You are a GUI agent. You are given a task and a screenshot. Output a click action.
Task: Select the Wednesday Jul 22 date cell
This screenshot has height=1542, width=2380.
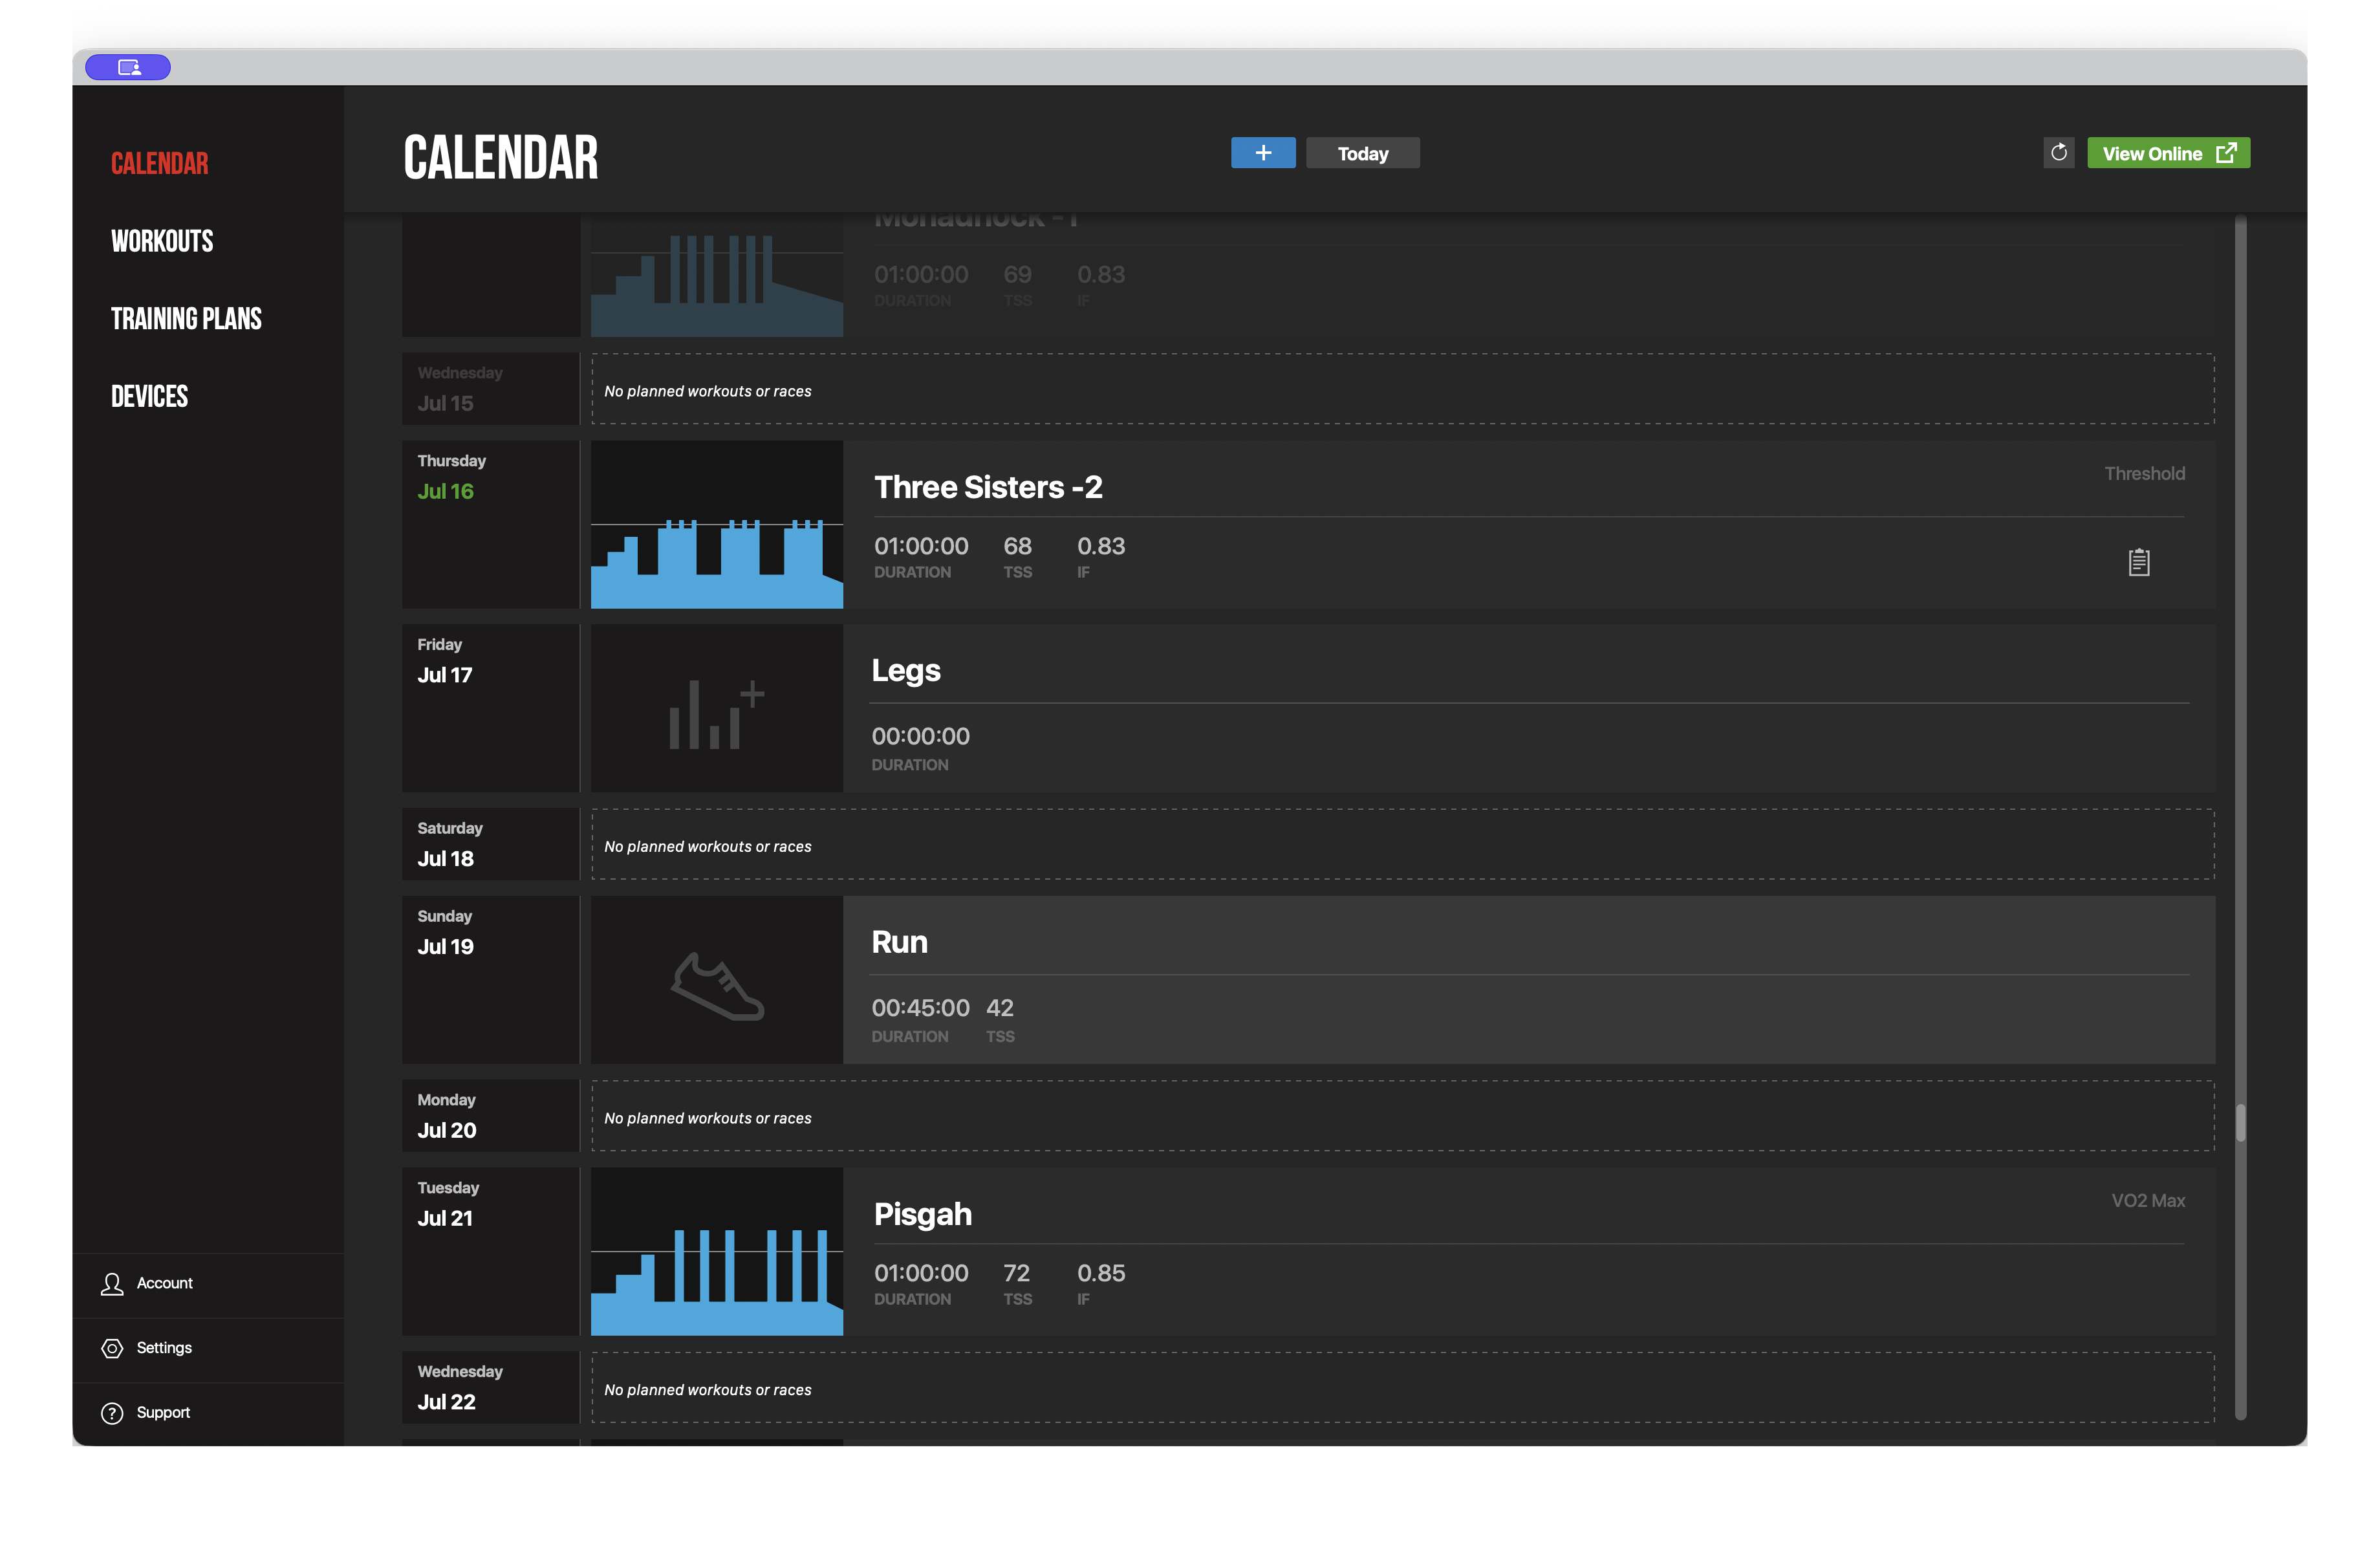[490, 1388]
